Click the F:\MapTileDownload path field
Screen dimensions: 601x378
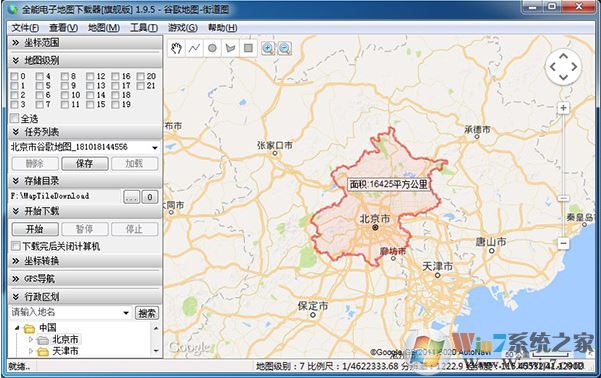pyautogui.click(x=64, y=196)
